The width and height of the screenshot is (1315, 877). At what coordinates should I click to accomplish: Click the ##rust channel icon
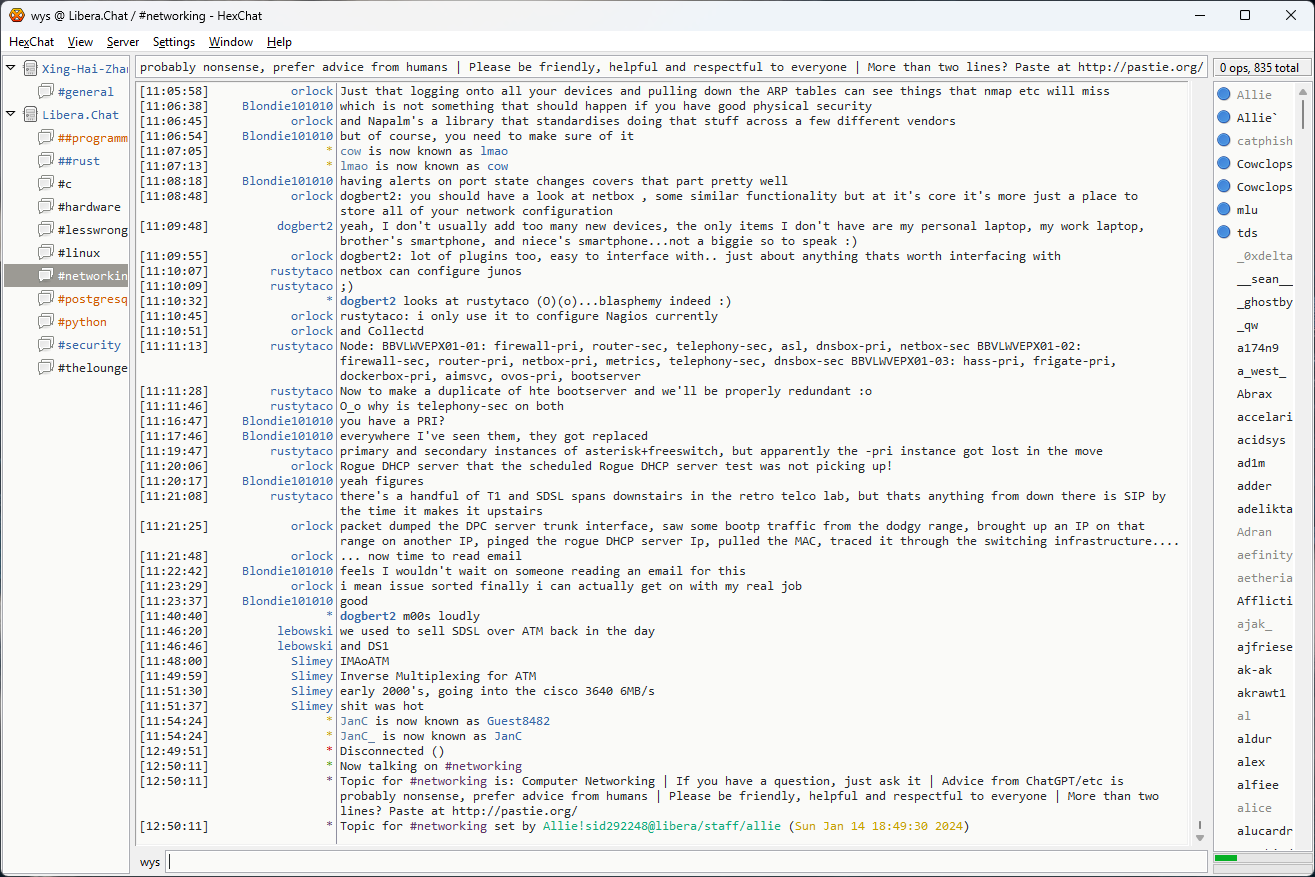point(46,161)
